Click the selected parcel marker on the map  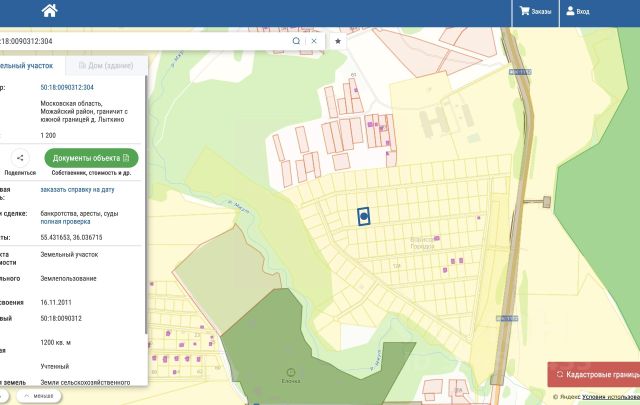364,216
